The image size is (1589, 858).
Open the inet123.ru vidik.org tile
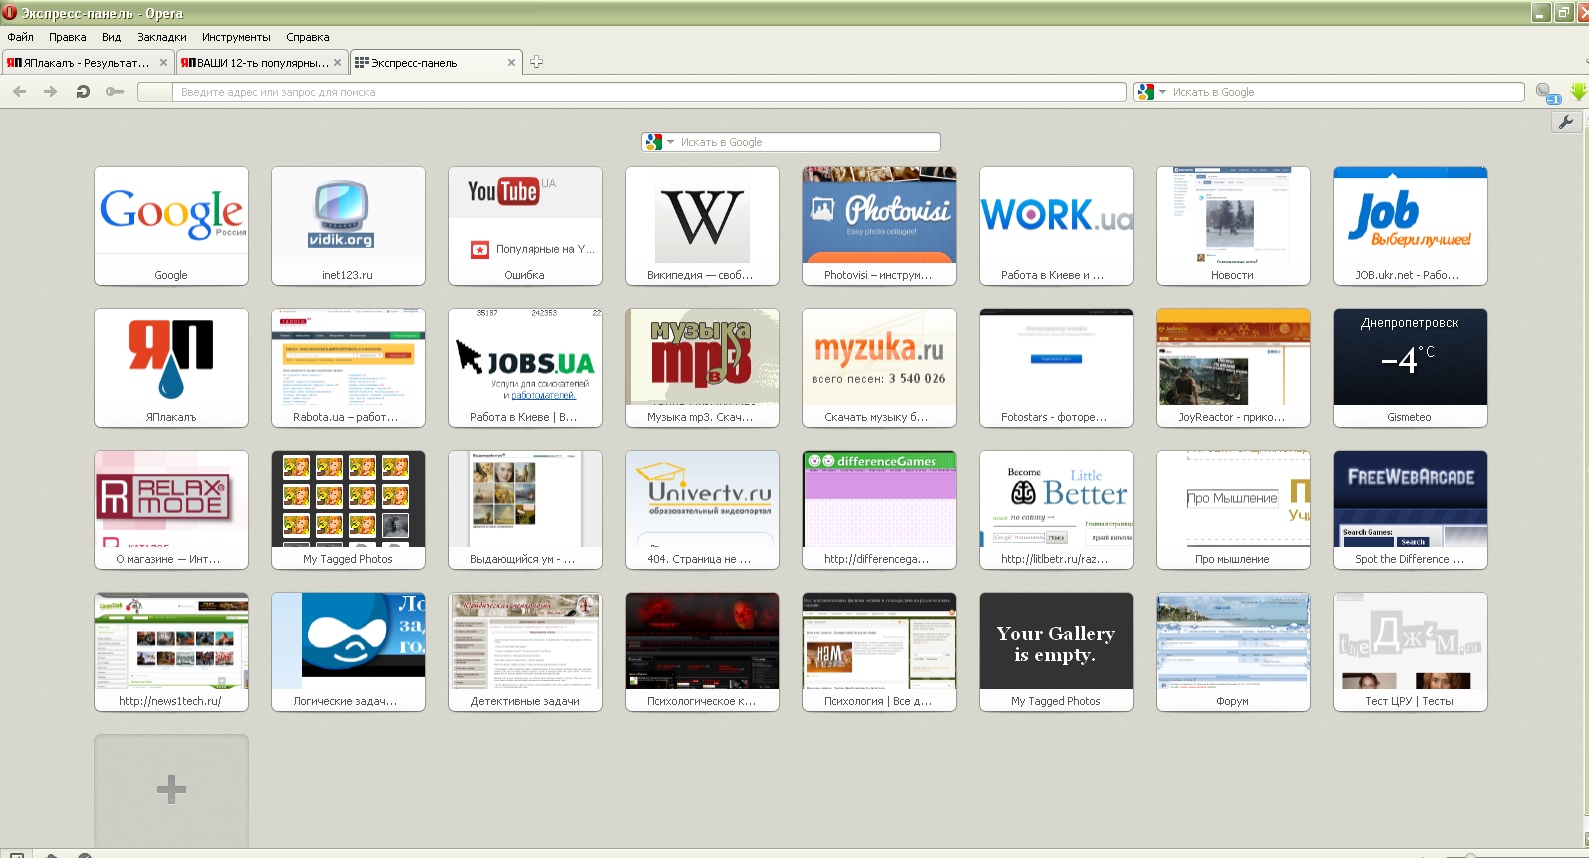[x=348, y=226]
